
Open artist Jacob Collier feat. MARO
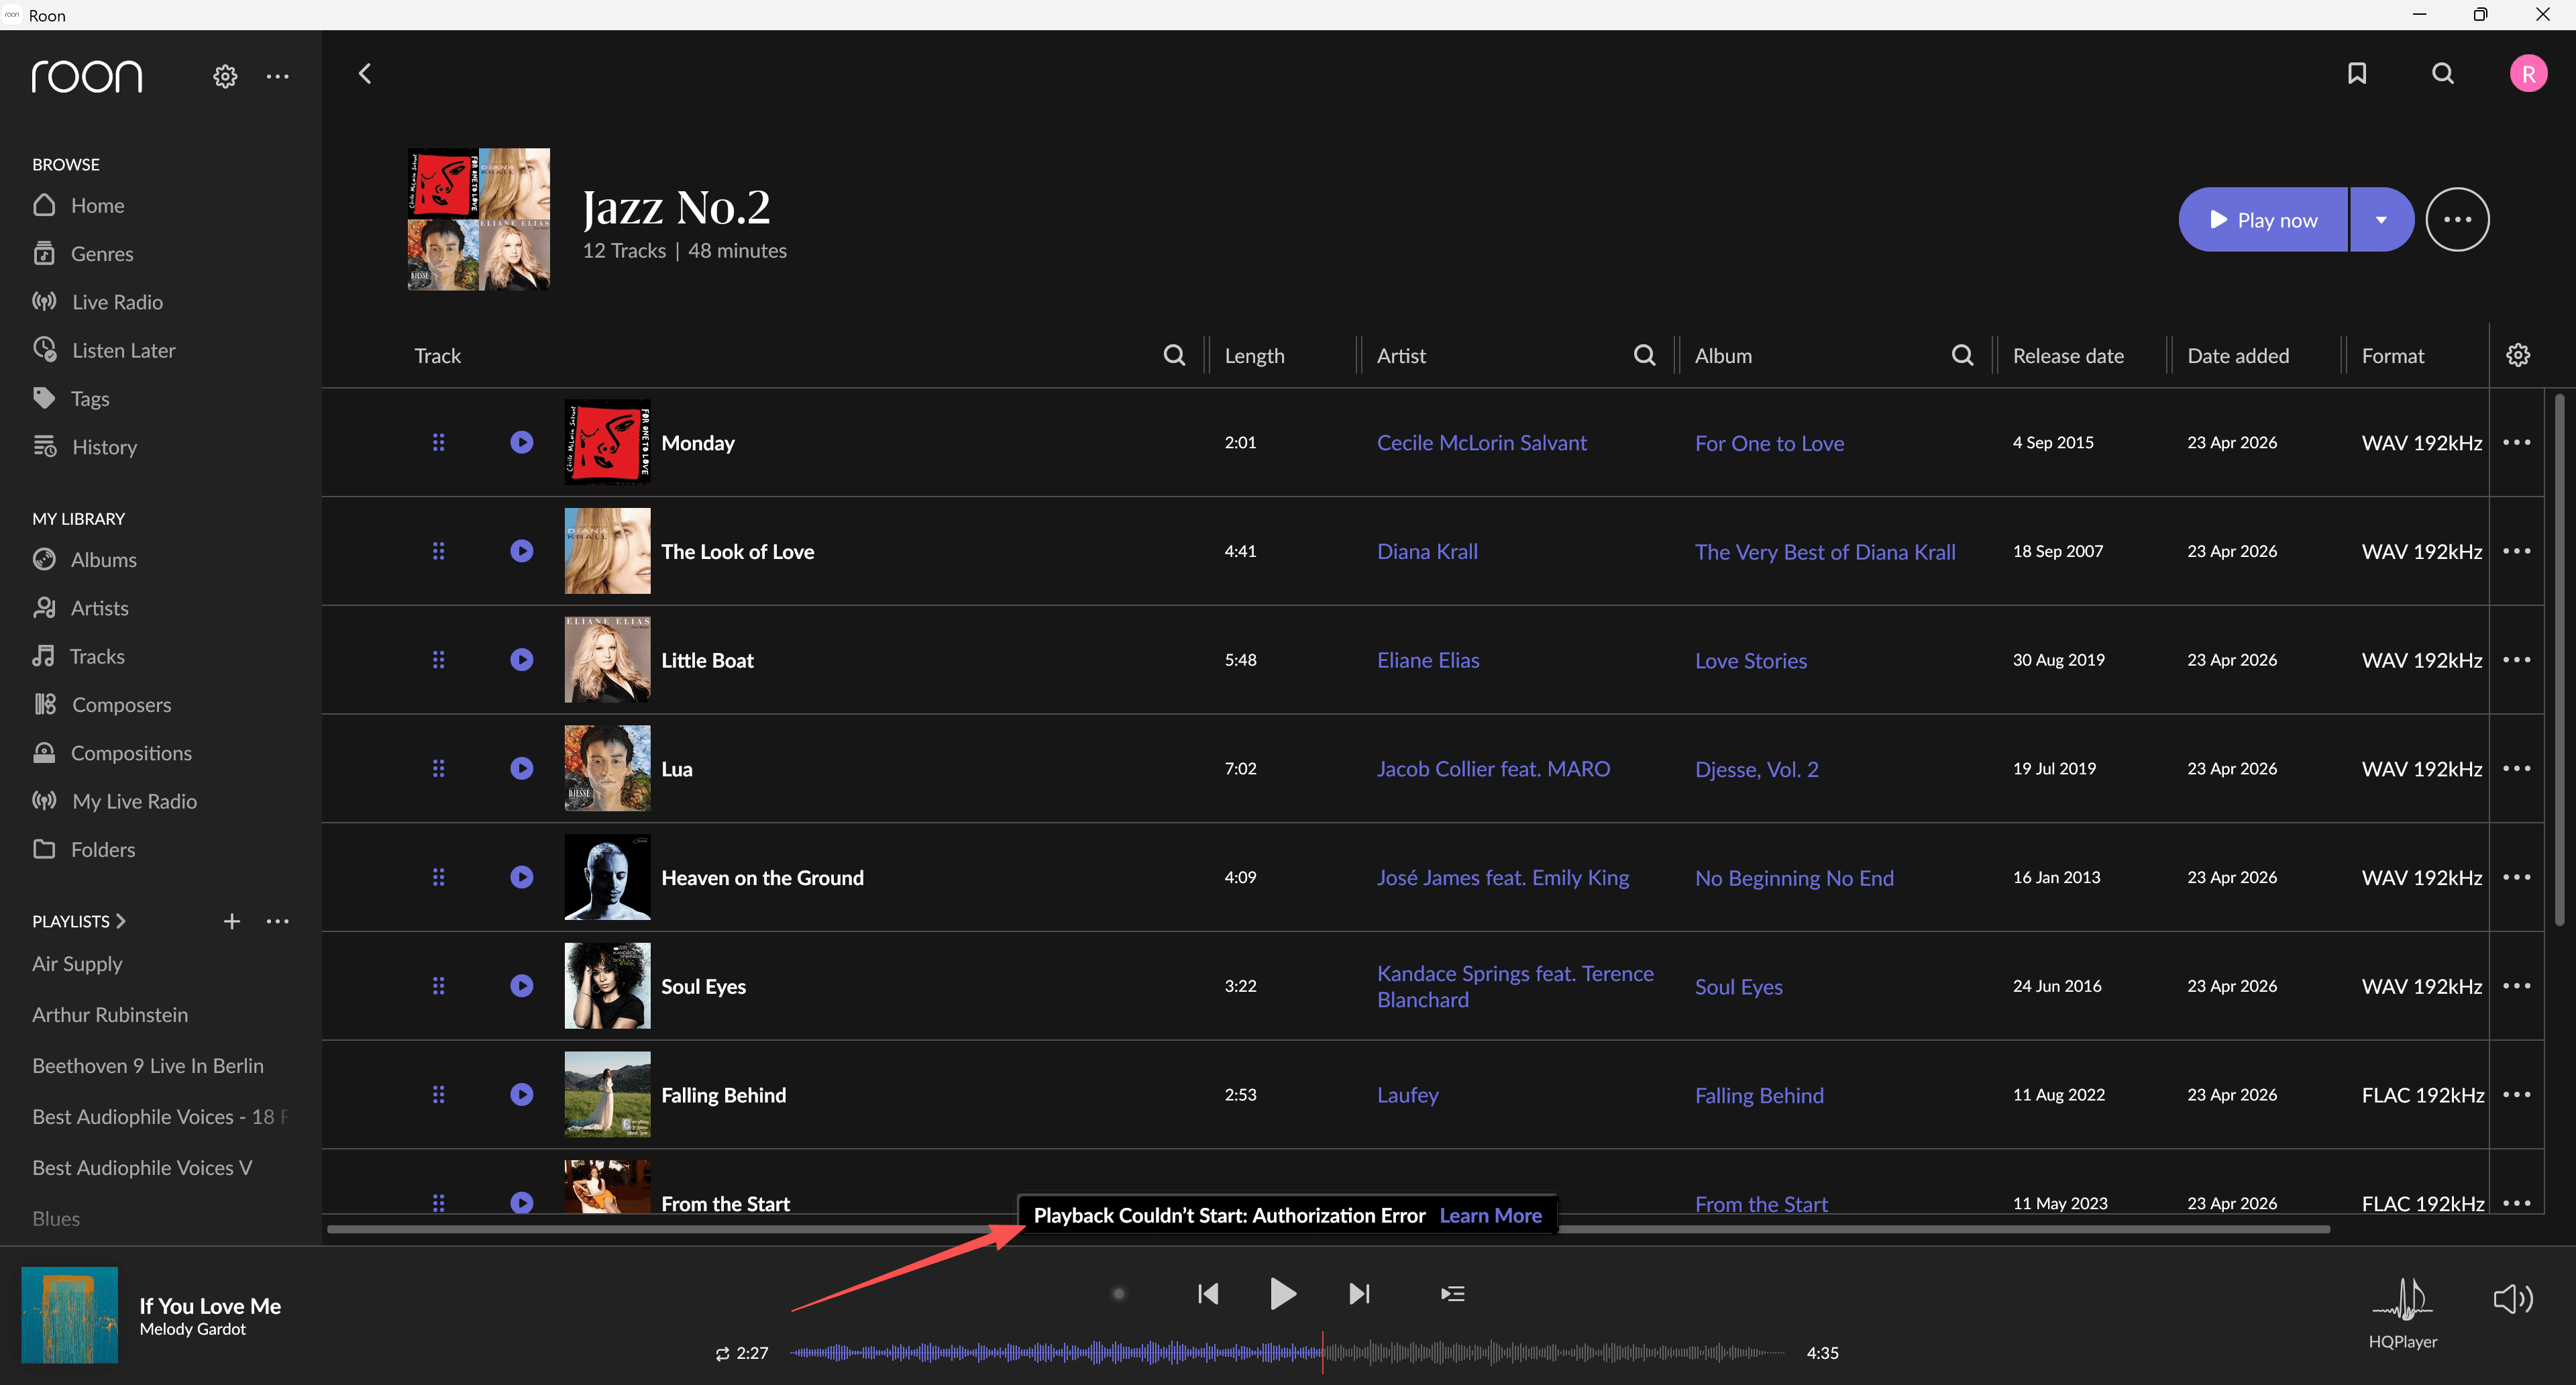[x=1493, y=768]
